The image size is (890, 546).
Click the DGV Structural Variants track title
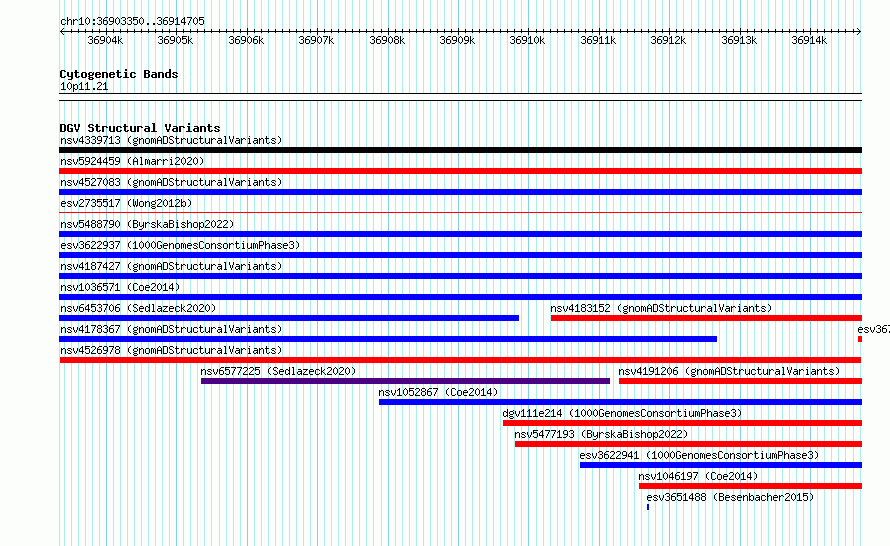(x=140, y=128)
